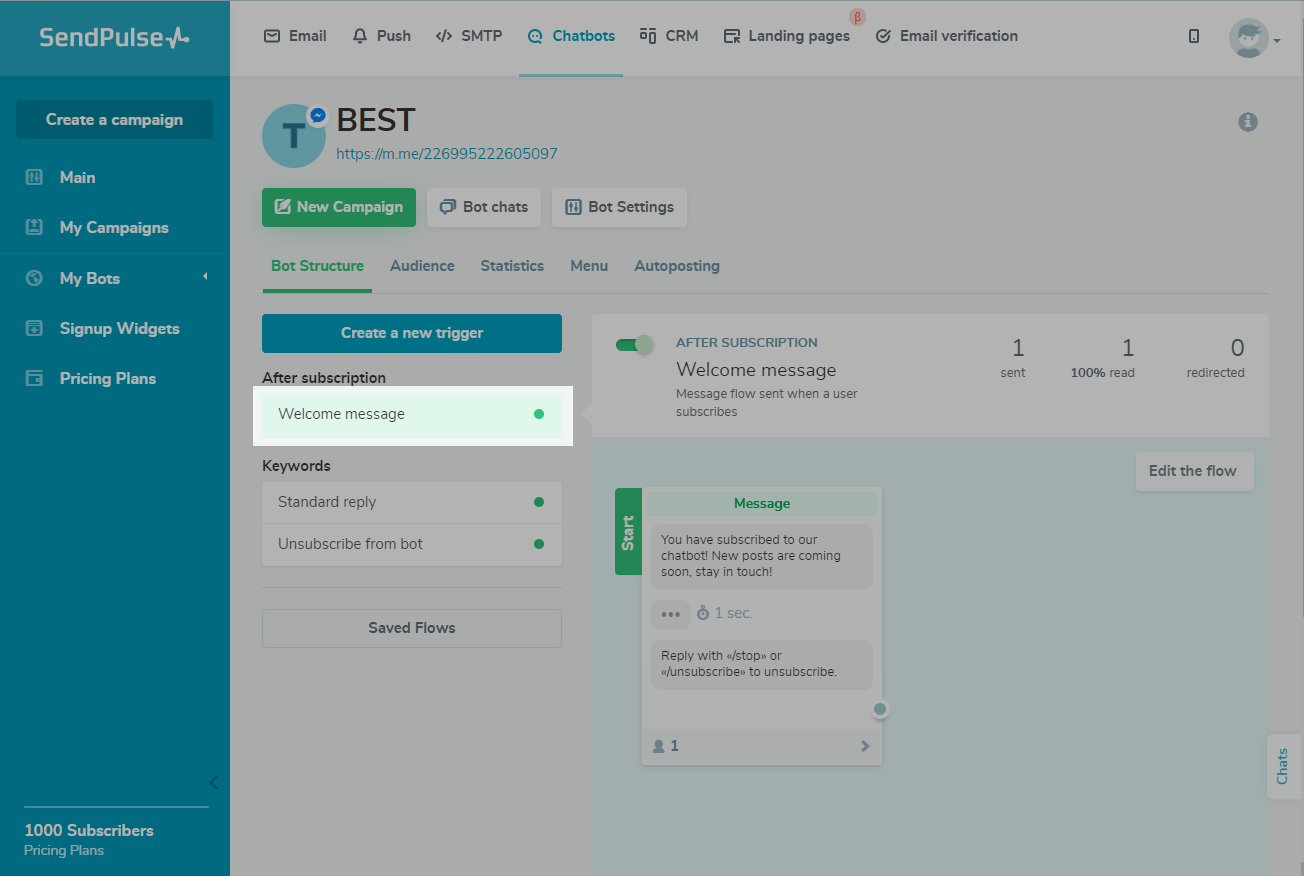Viewport: 1304px width, 876px height.
Task: Click the 1 sec. delay timer icon
Action: point(703,613)
